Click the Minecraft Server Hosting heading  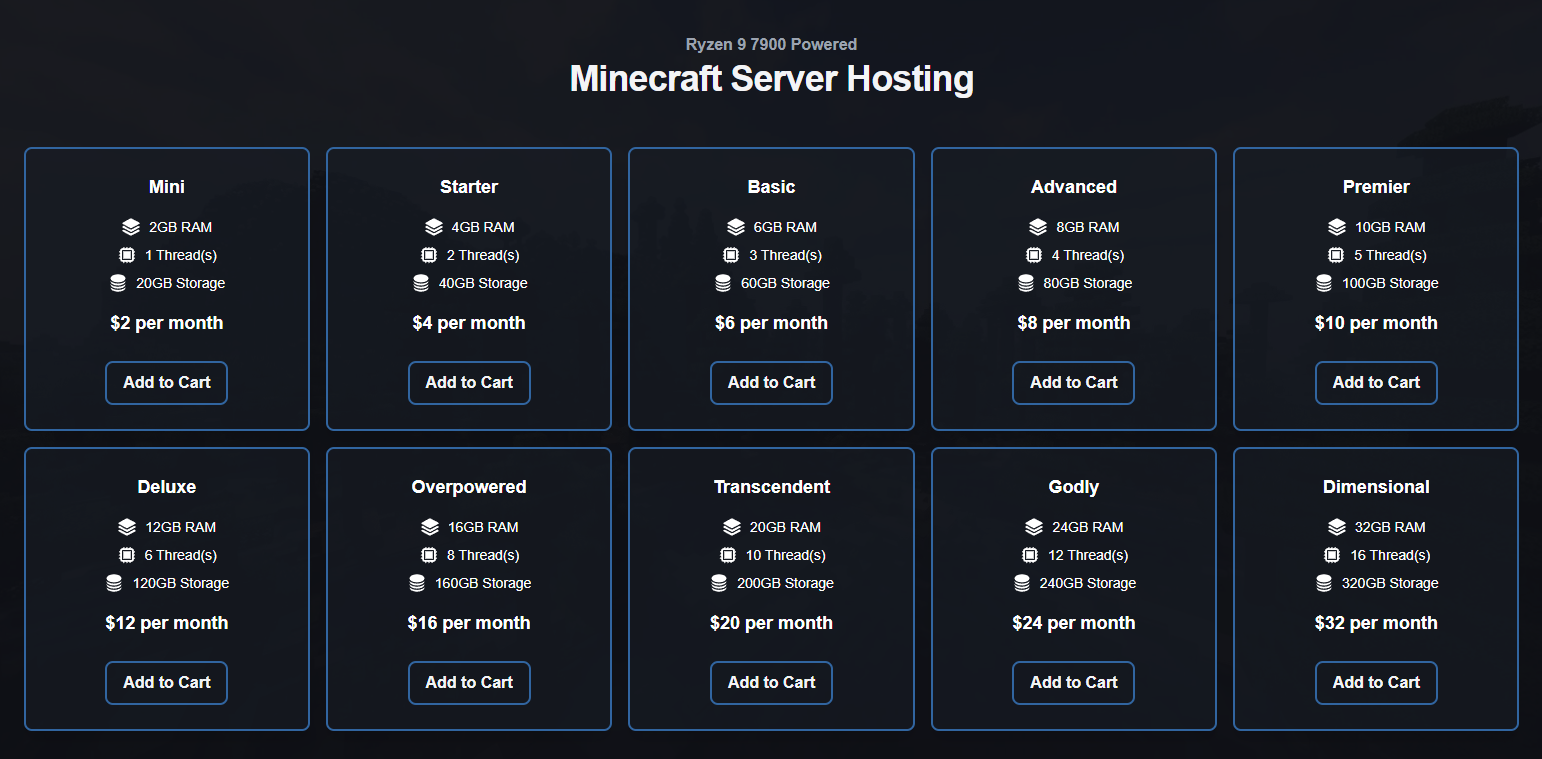[771, 79]
